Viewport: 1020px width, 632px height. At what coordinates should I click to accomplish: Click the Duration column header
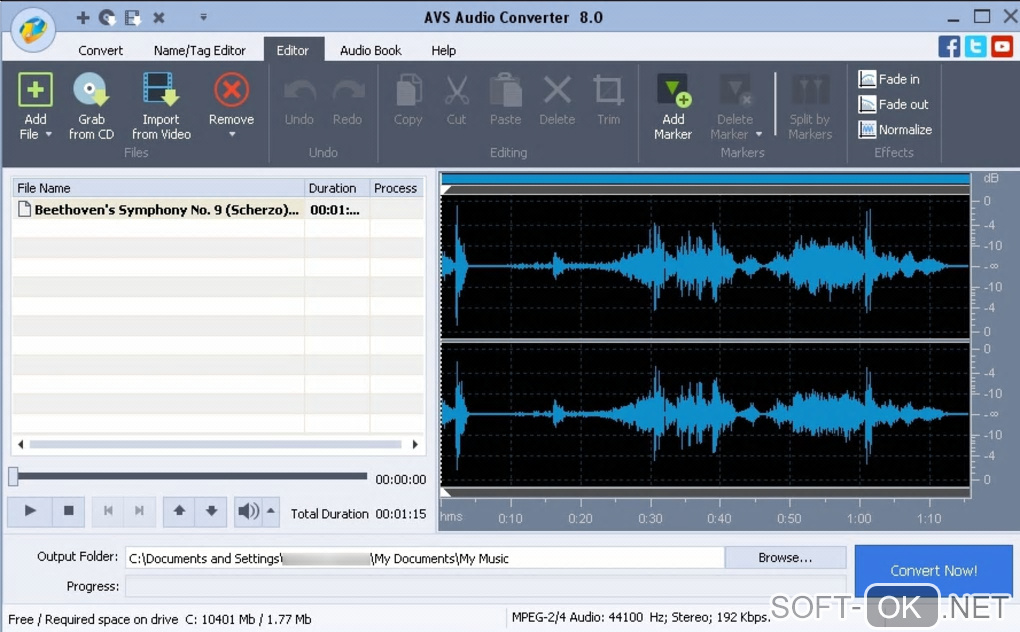337,188
